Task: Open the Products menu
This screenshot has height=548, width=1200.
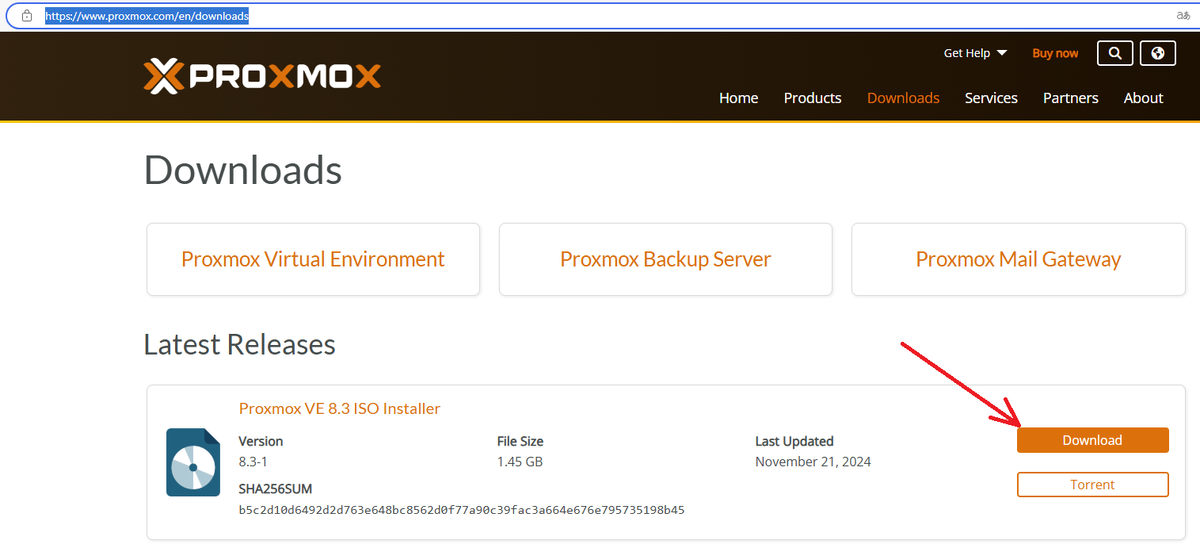Action: [812, 98]
